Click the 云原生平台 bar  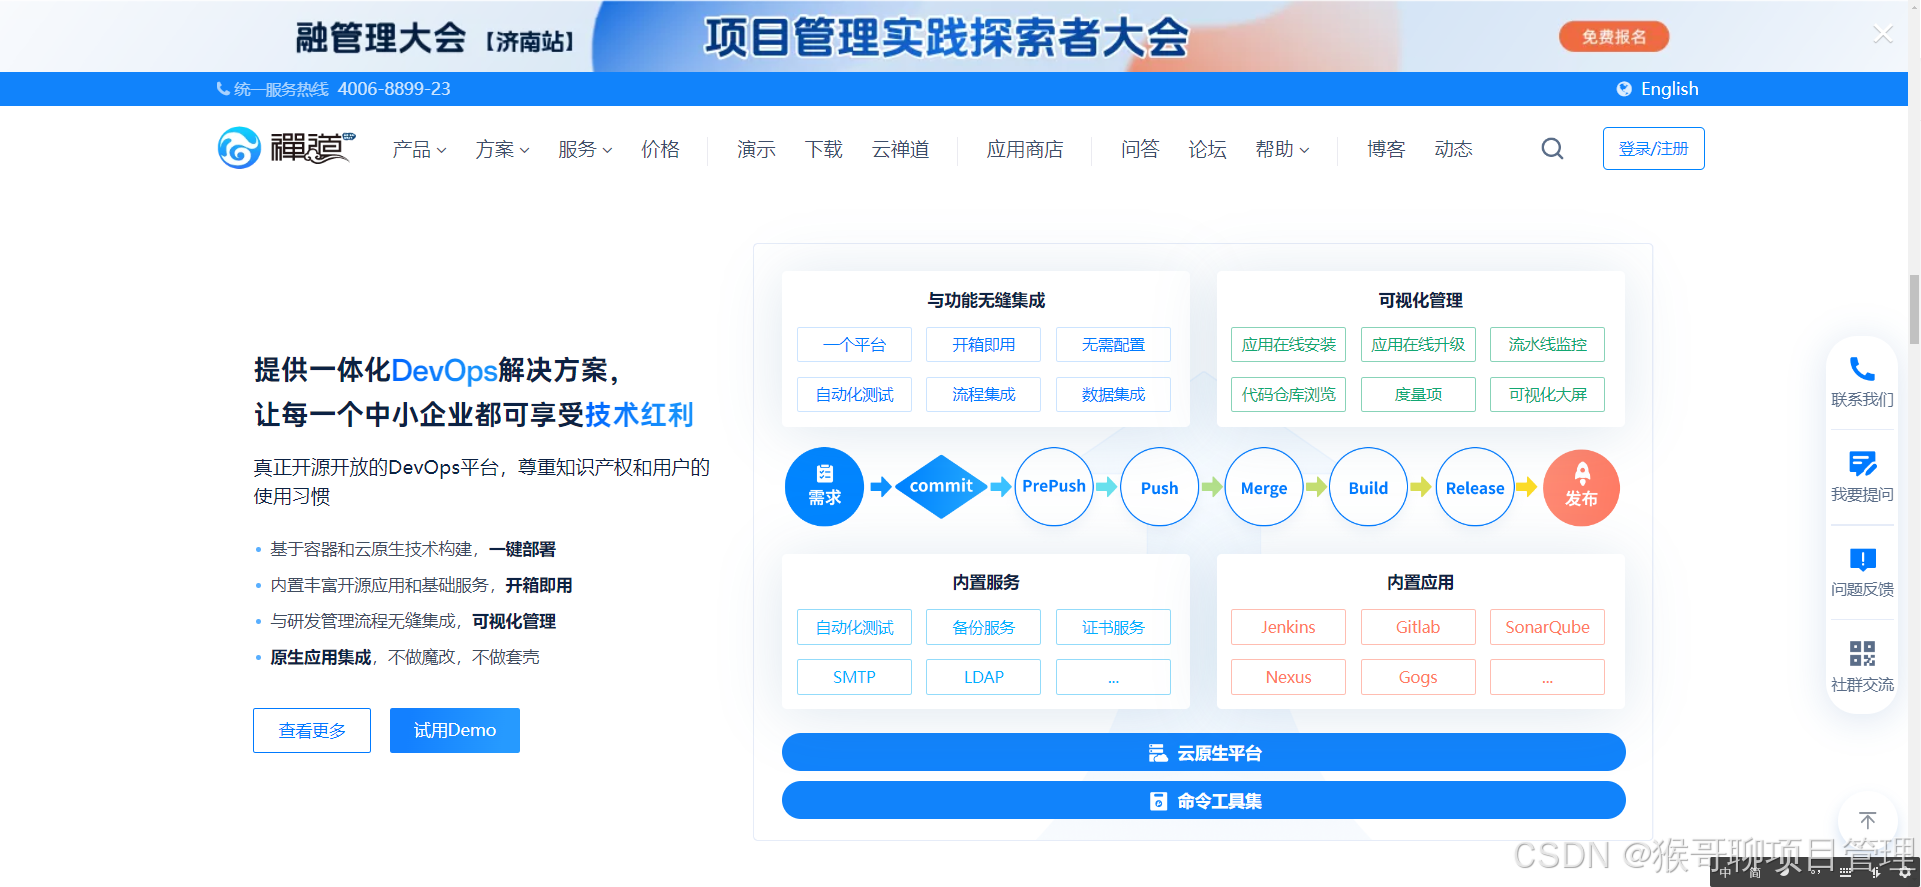pos(1203,752)
